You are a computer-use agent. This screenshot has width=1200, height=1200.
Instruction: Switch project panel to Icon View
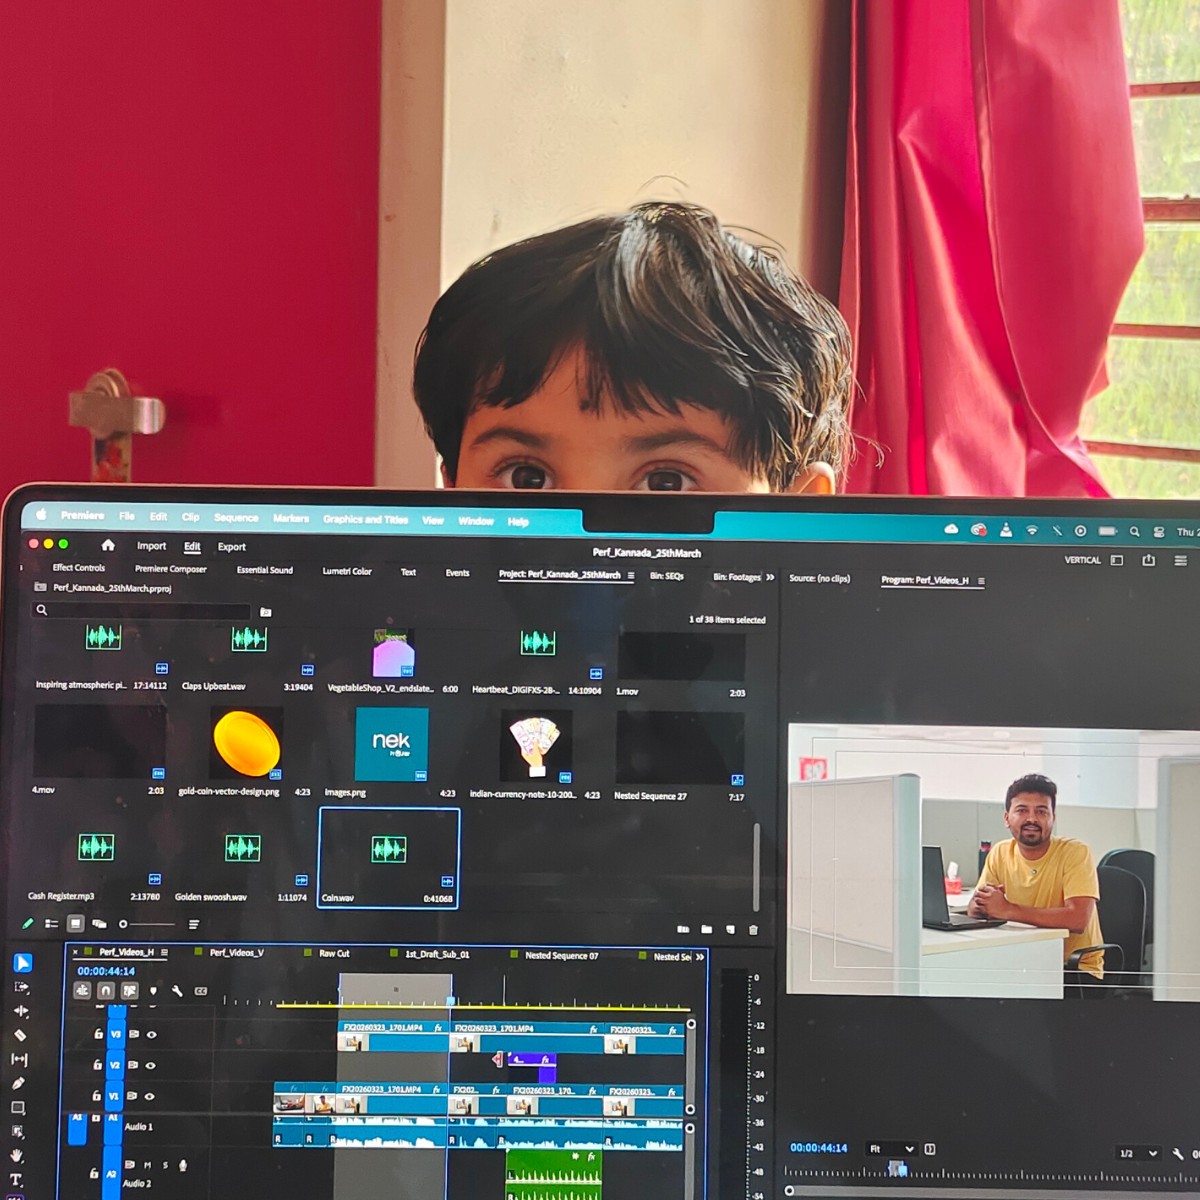pyautogui.click(x=75, y=923)
